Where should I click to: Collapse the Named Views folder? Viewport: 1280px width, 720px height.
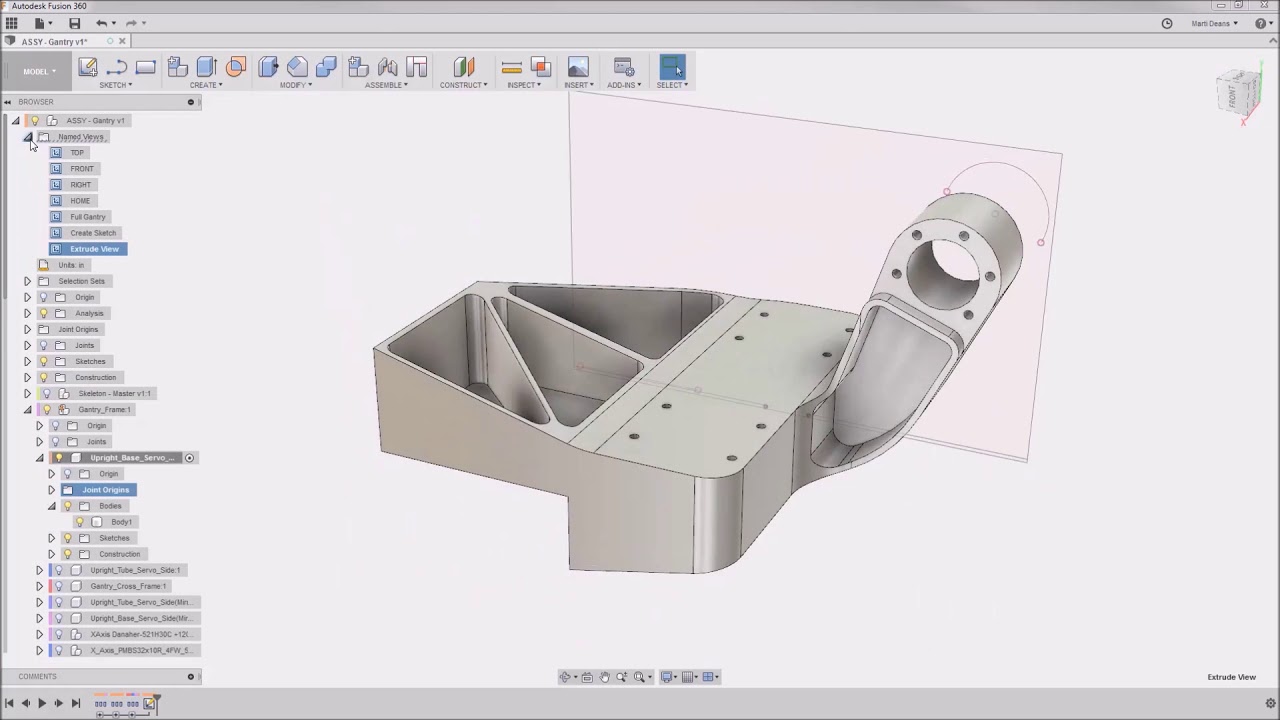(x=28, y=137)
